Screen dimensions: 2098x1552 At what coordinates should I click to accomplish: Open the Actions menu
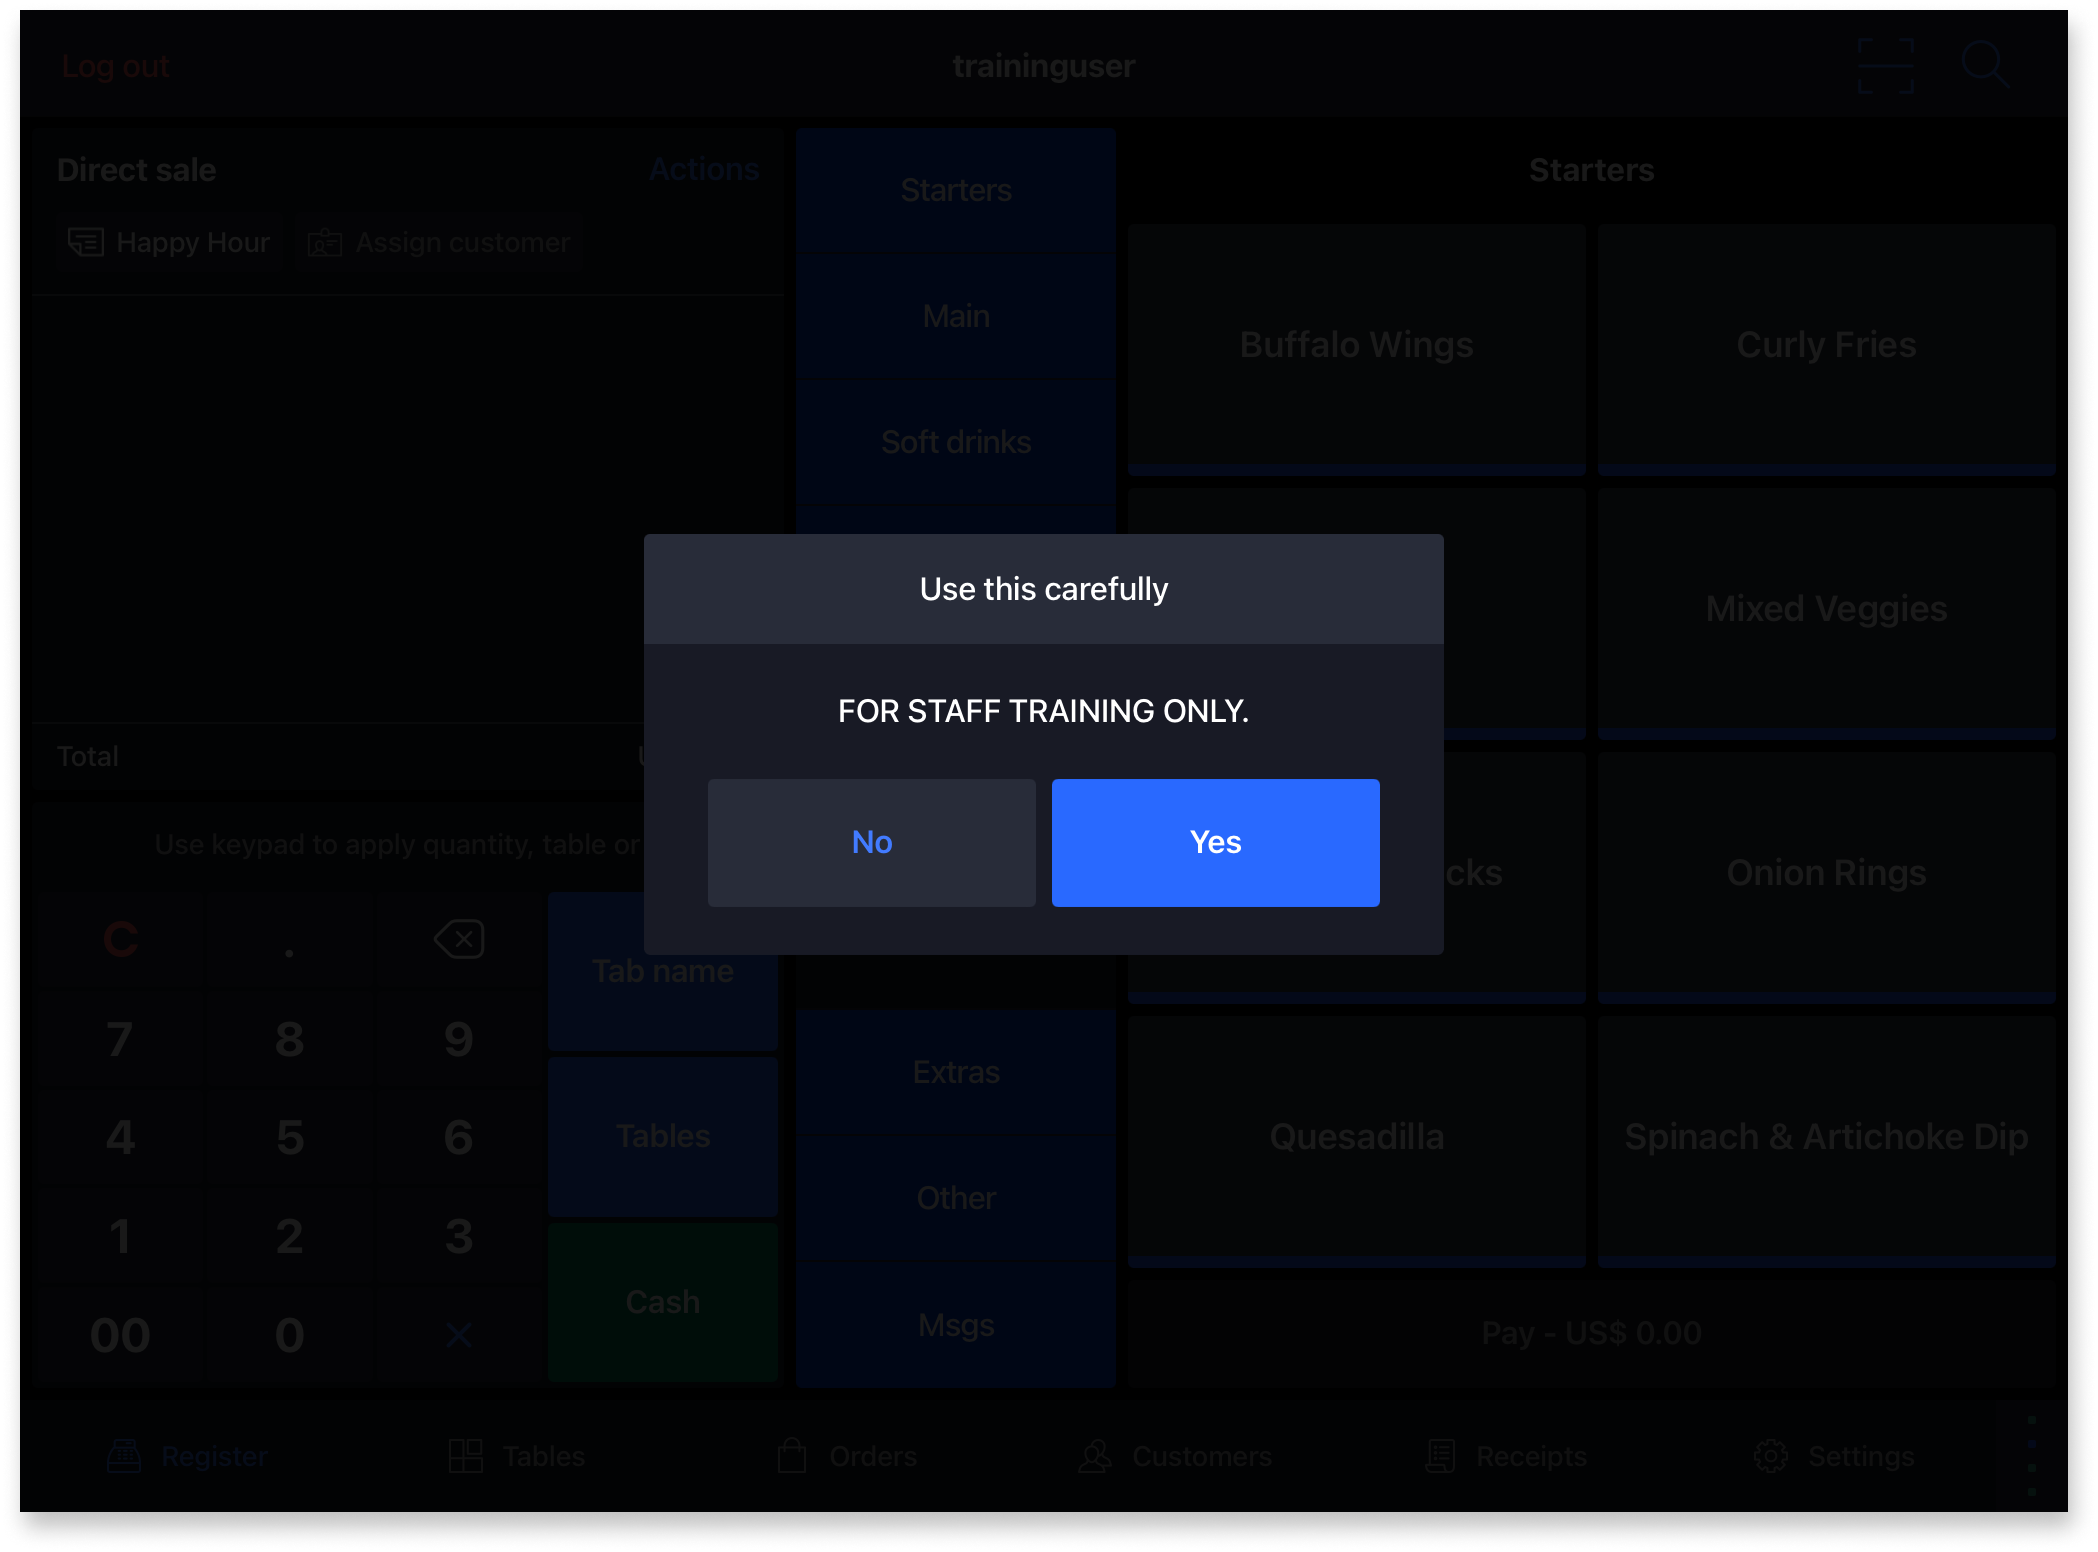(x=704, y=169)
